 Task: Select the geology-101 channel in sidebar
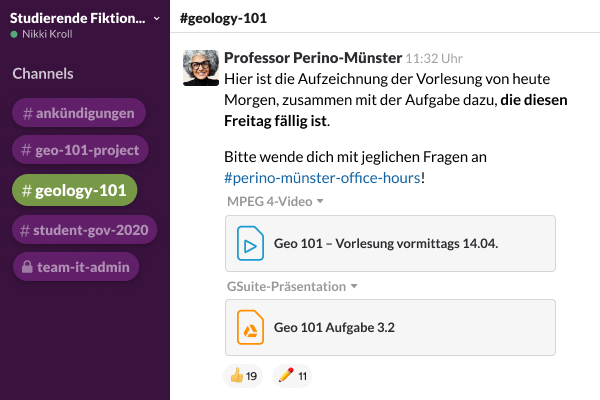[75, 190]
